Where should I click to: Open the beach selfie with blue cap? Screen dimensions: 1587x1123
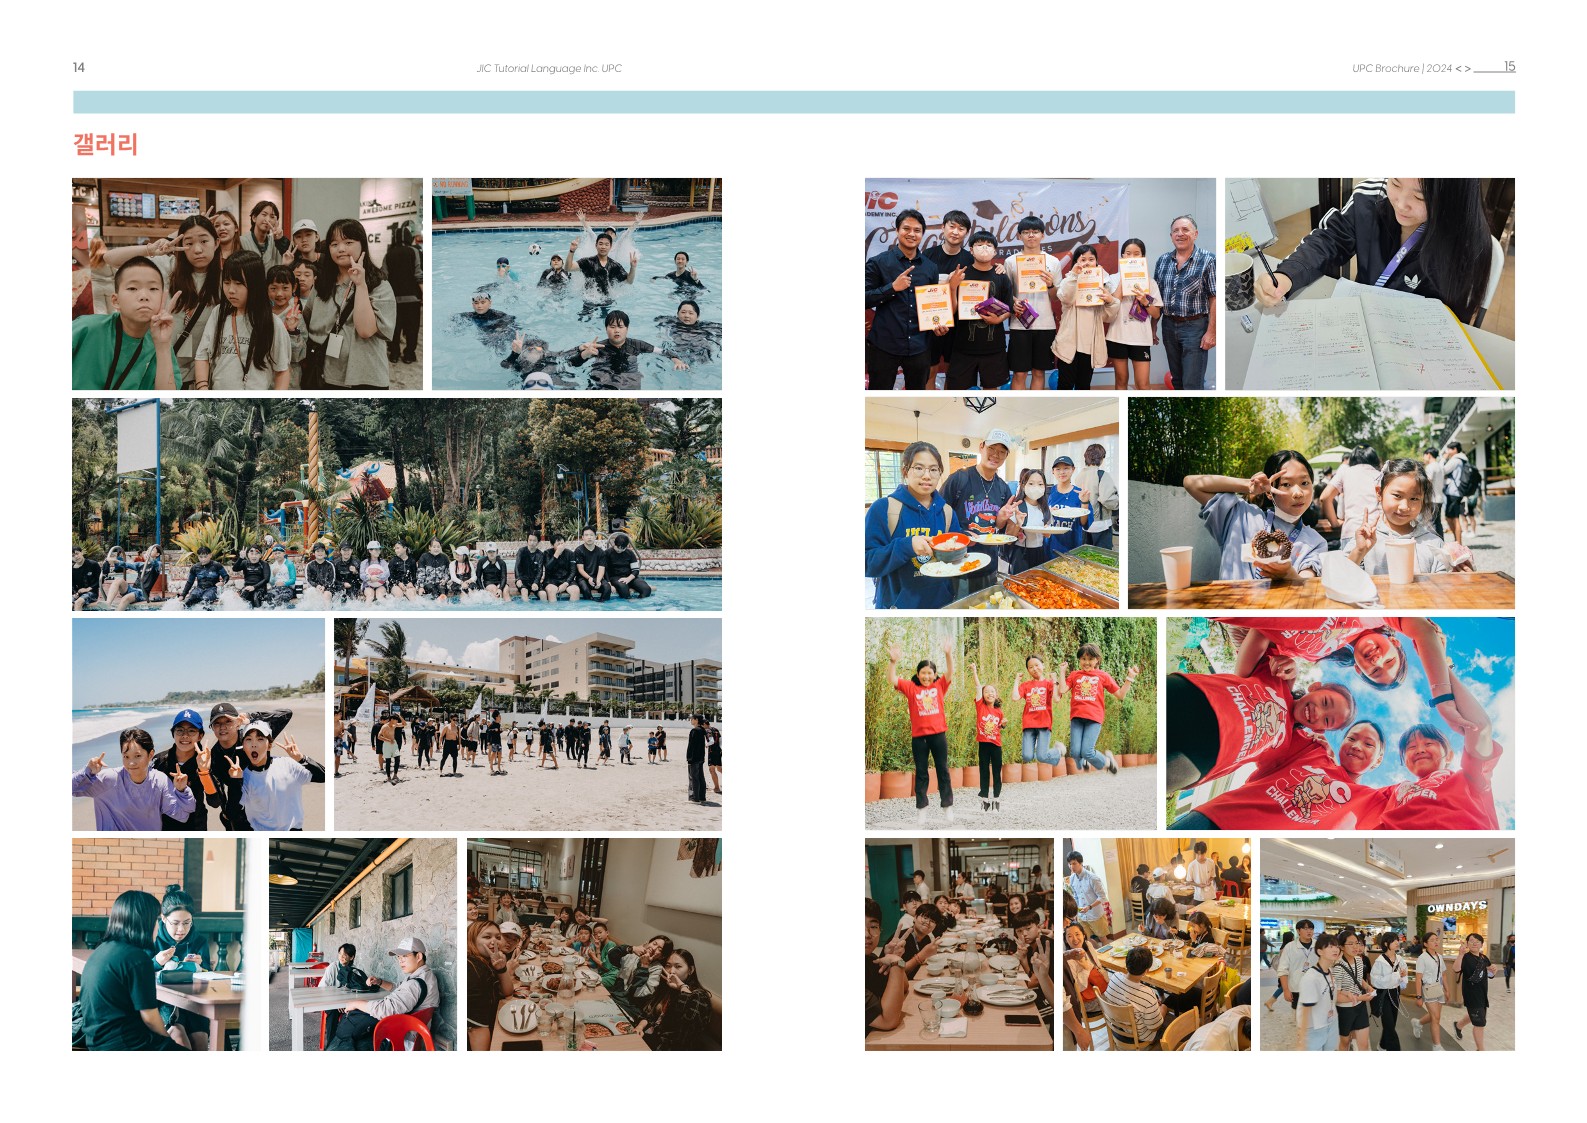click(x=198, y=724)
